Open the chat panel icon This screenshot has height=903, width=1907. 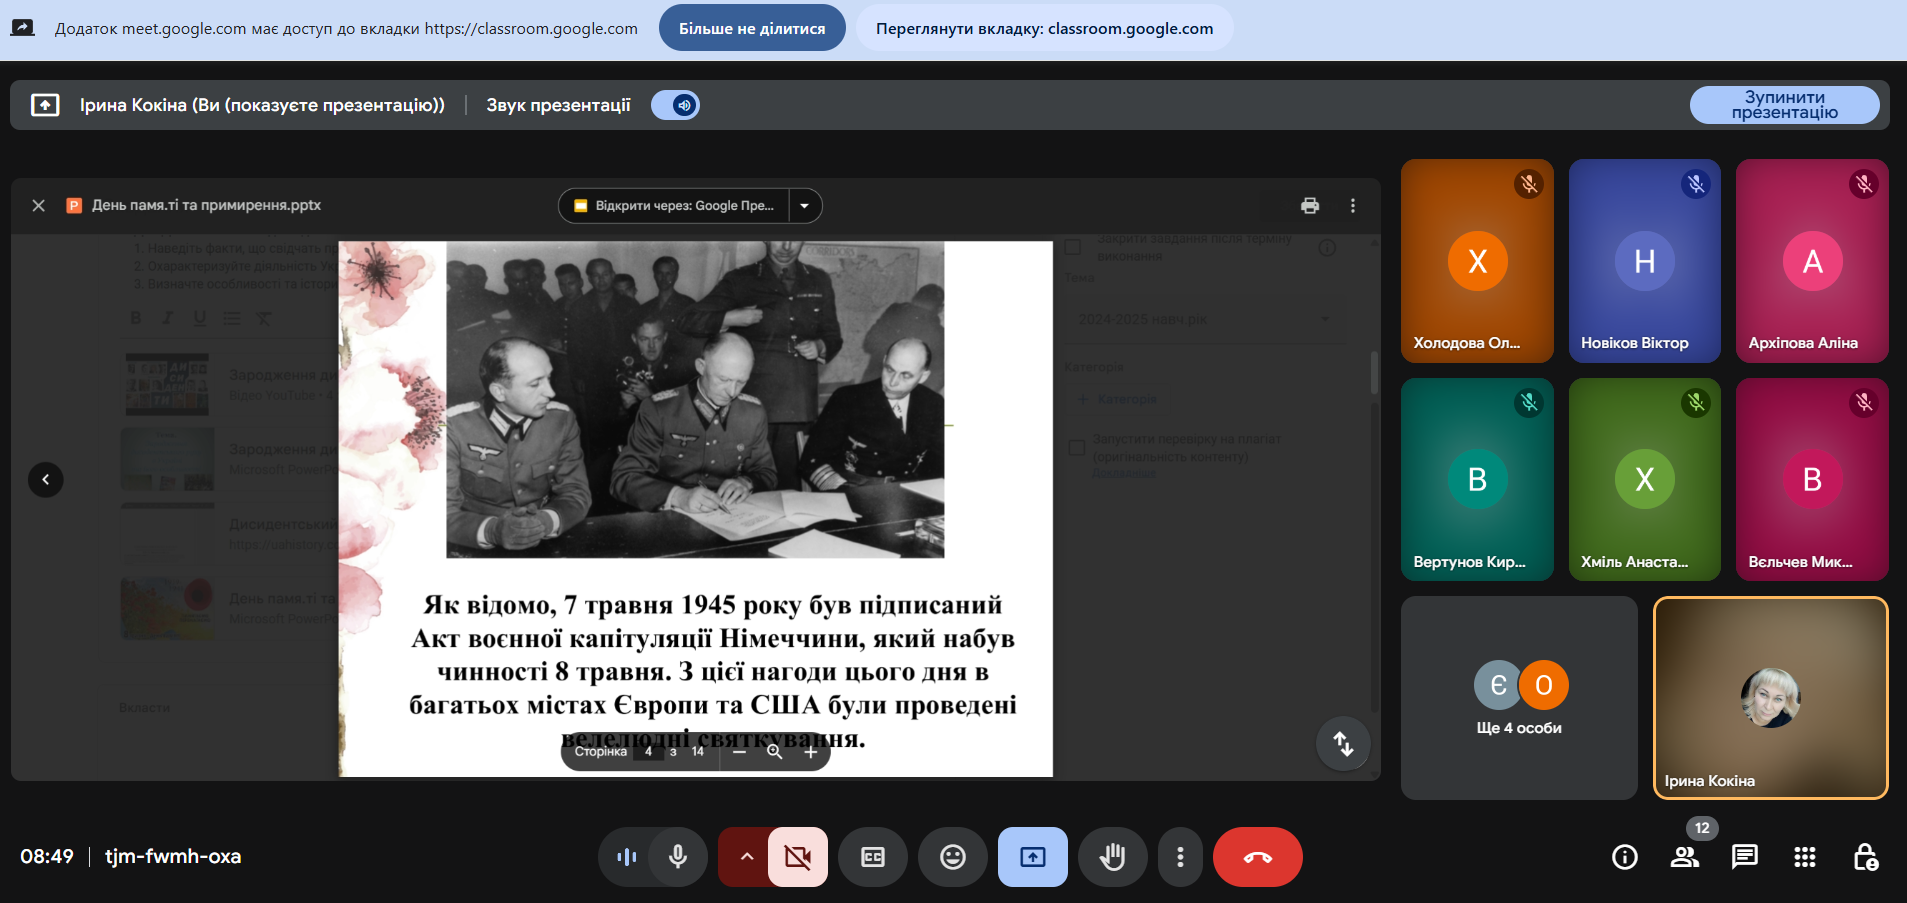point(1744,857)
